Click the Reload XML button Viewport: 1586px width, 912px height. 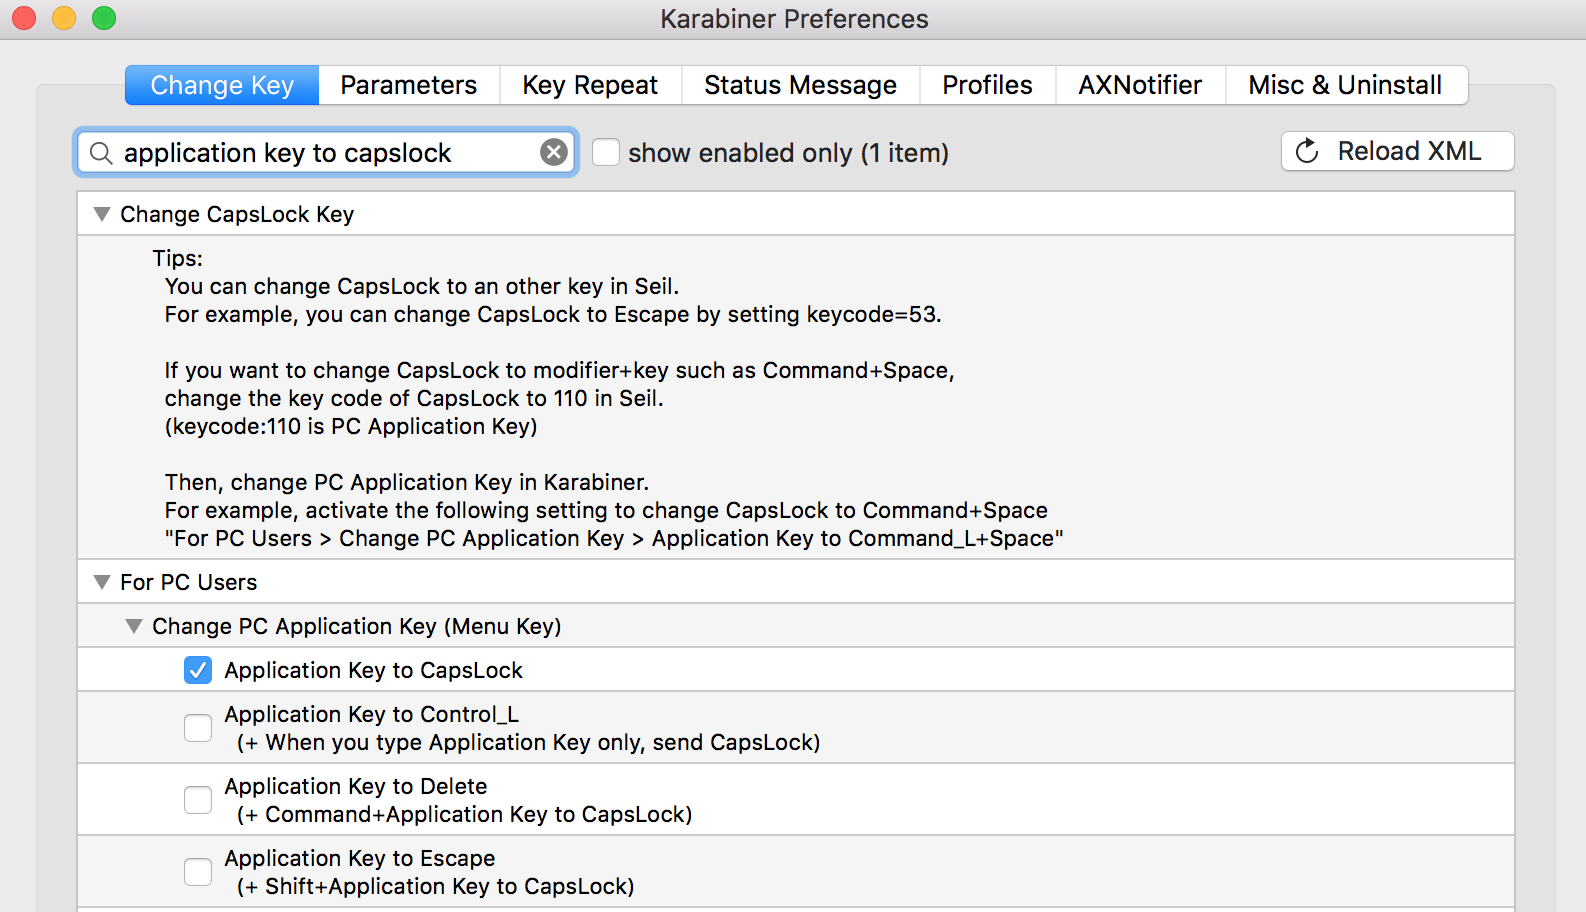pos(1397,151)
